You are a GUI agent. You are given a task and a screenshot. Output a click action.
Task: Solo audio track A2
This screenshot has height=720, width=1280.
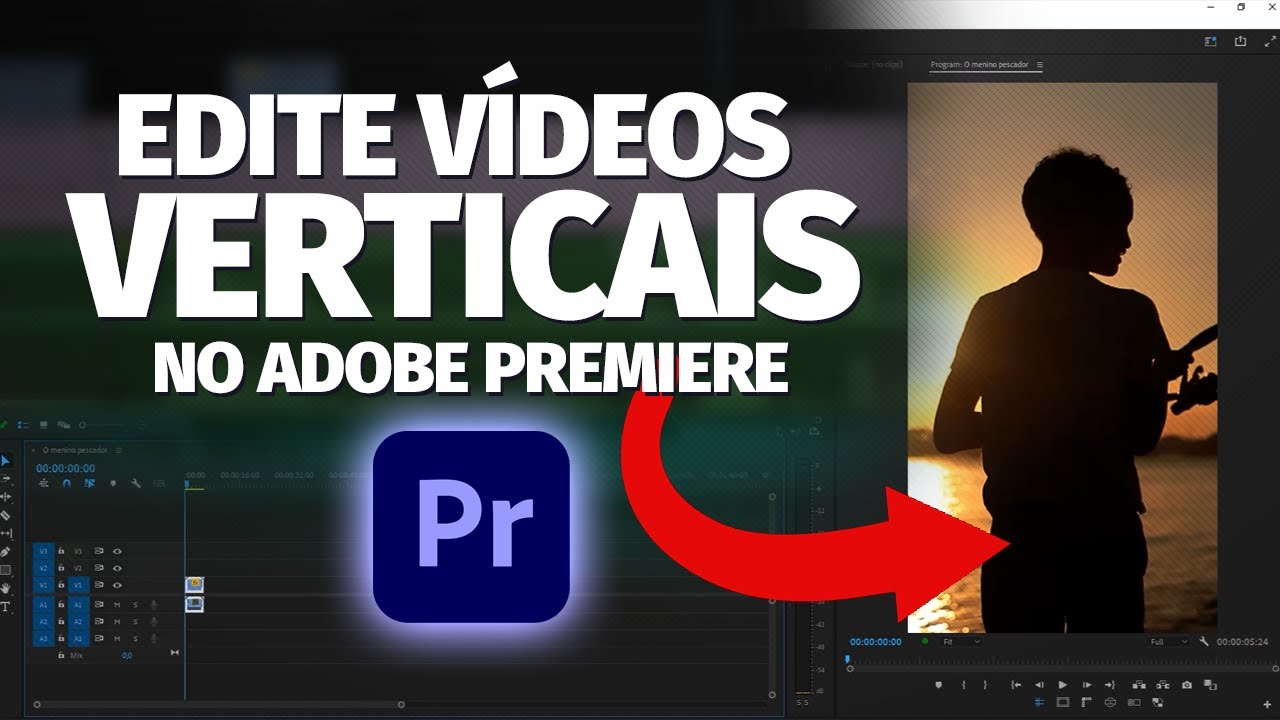135,621
